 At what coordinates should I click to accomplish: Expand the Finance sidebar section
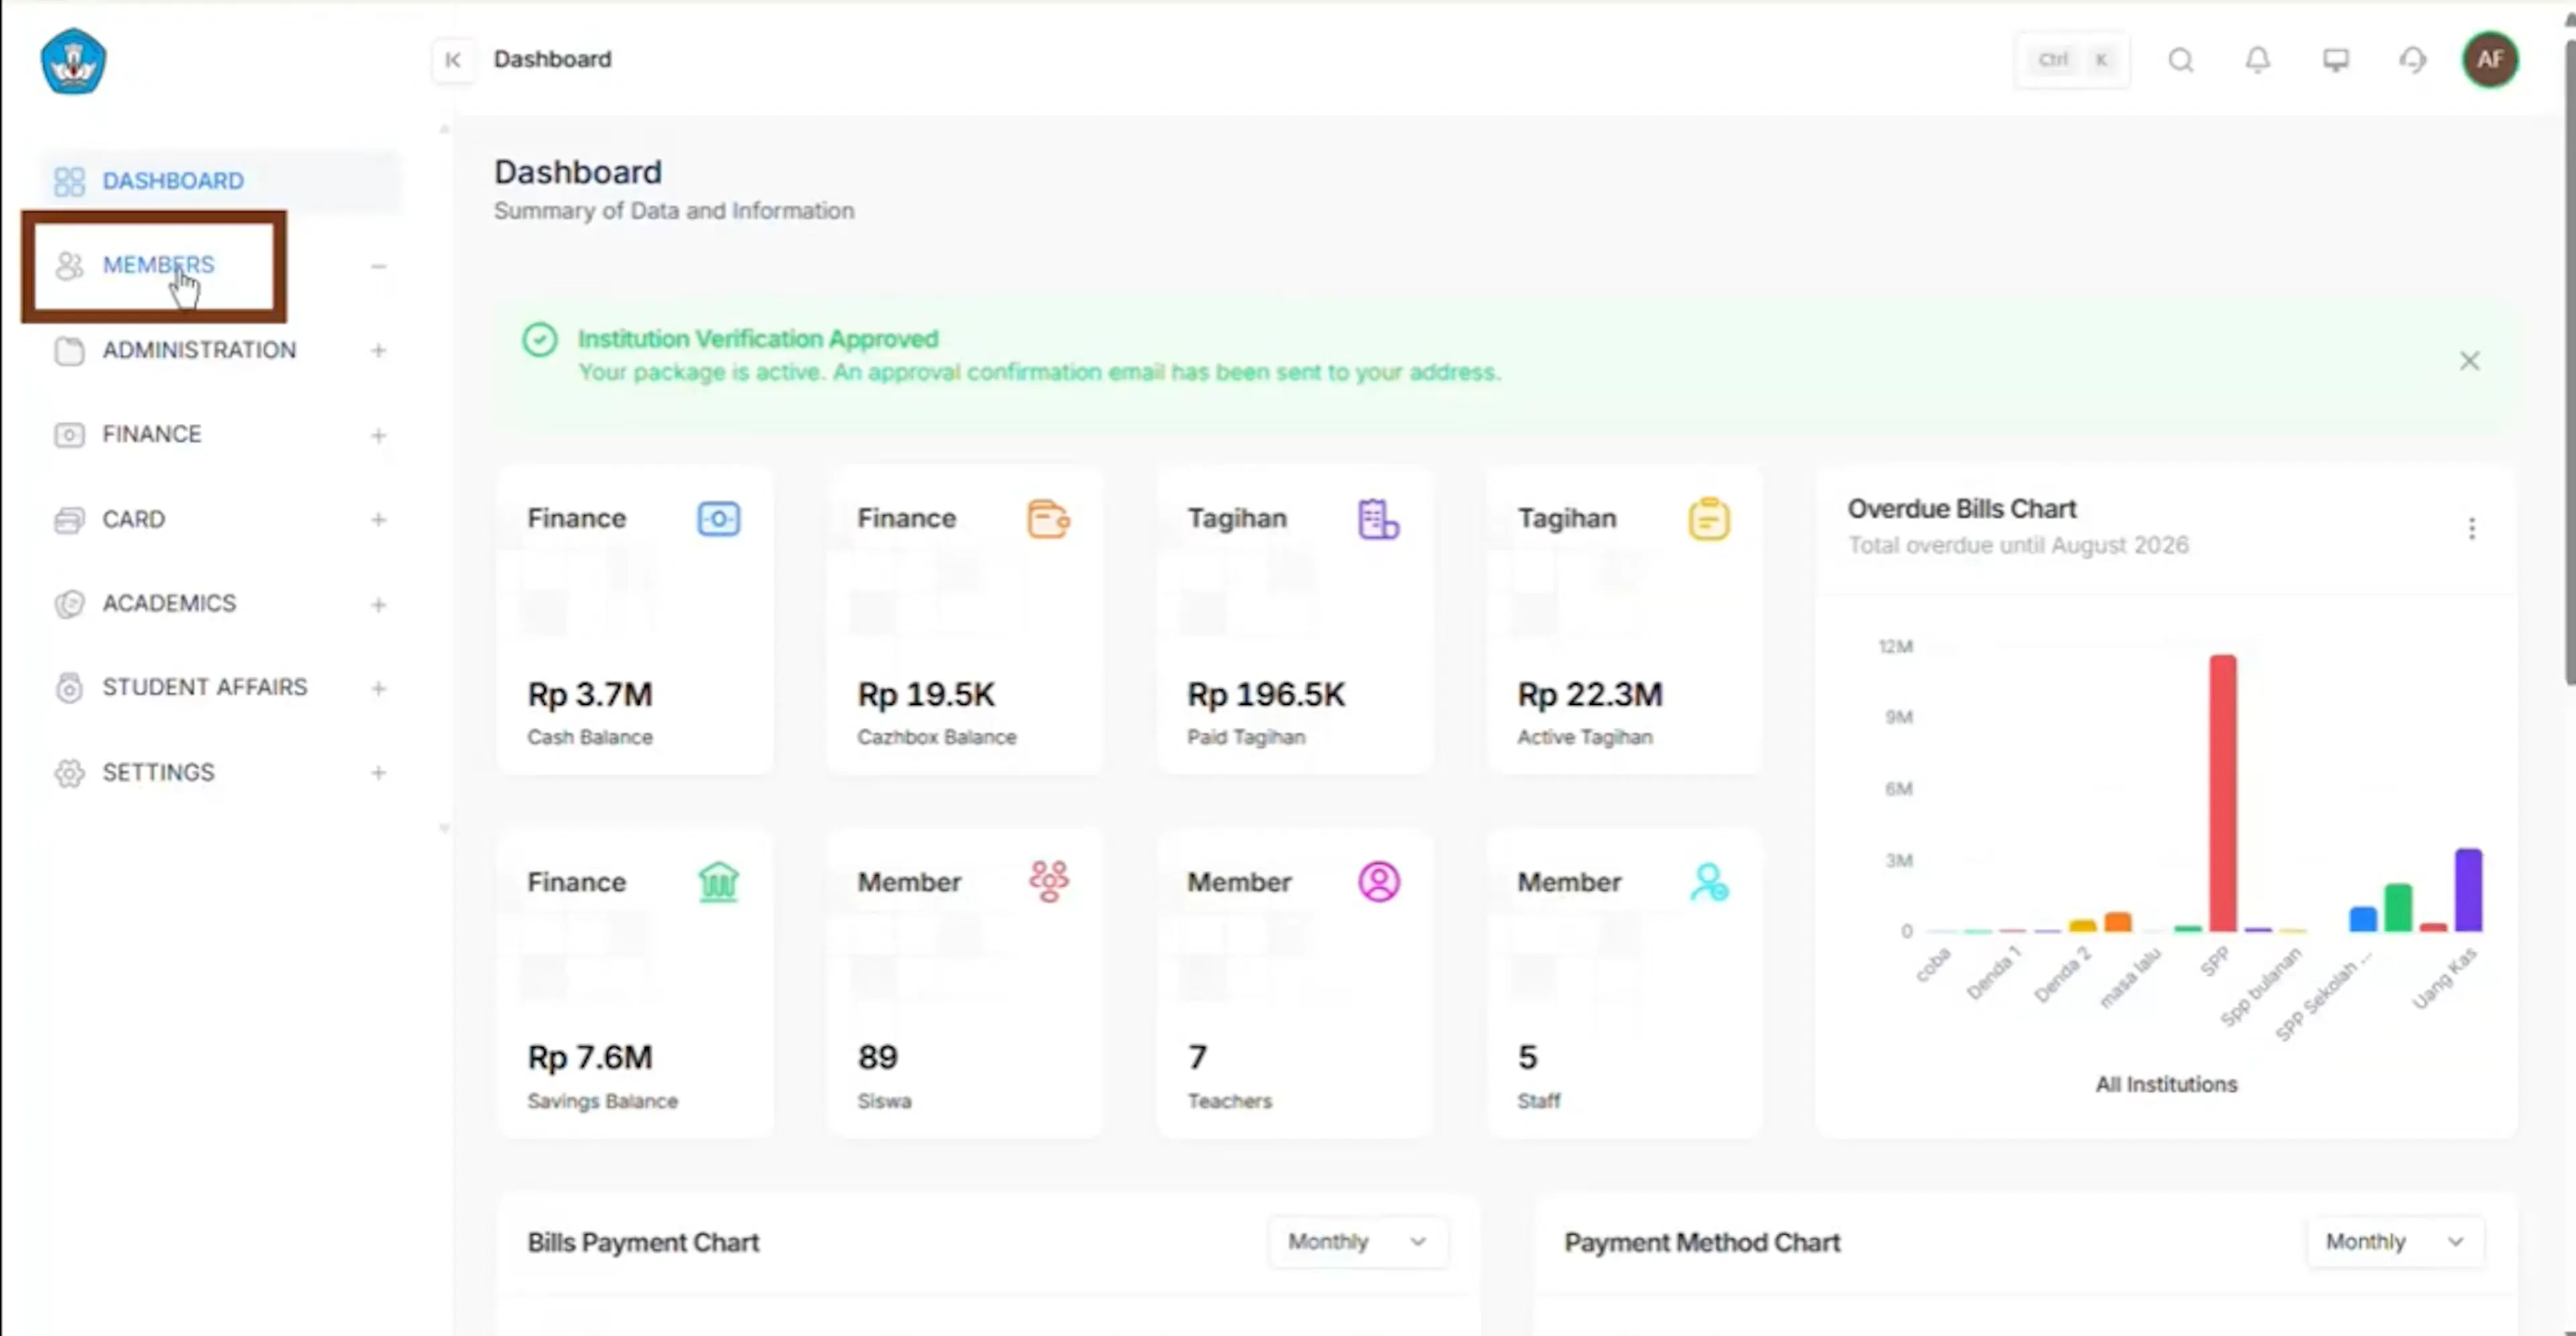click(x=220, y=434)
